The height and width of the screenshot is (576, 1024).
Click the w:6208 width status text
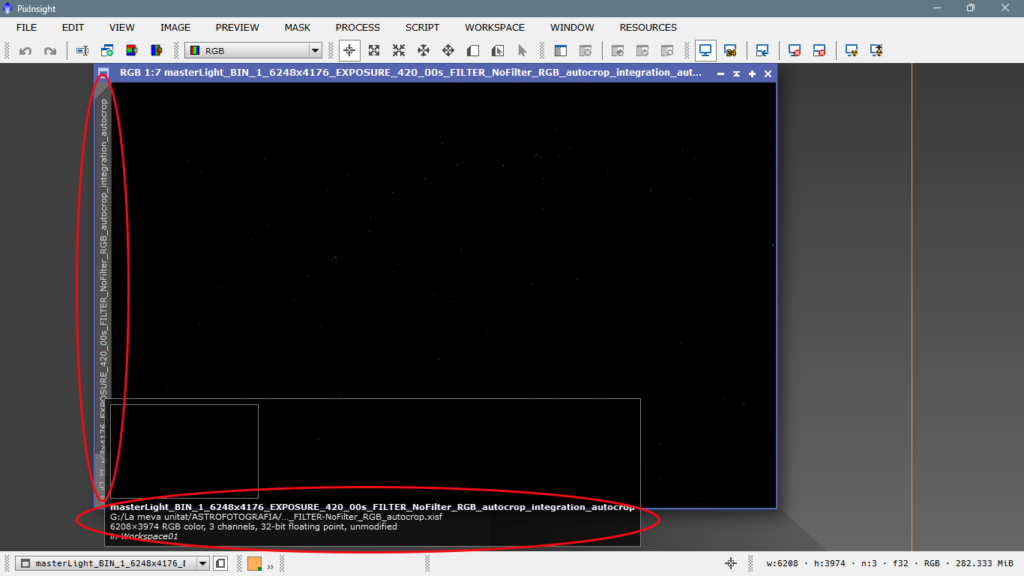click(x=782, y=563)
